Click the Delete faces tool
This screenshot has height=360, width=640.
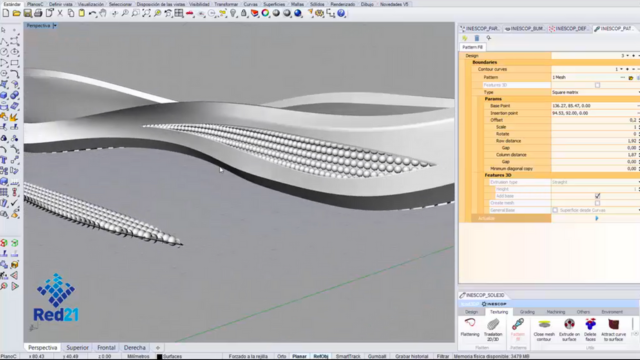(590, 330)
